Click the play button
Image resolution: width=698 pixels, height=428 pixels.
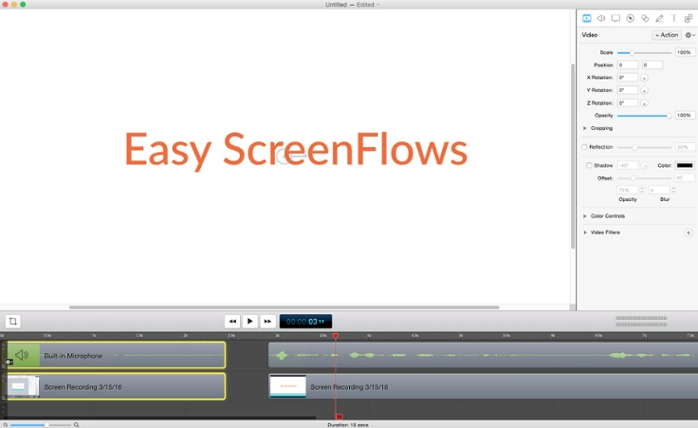[x=250, y=321]
